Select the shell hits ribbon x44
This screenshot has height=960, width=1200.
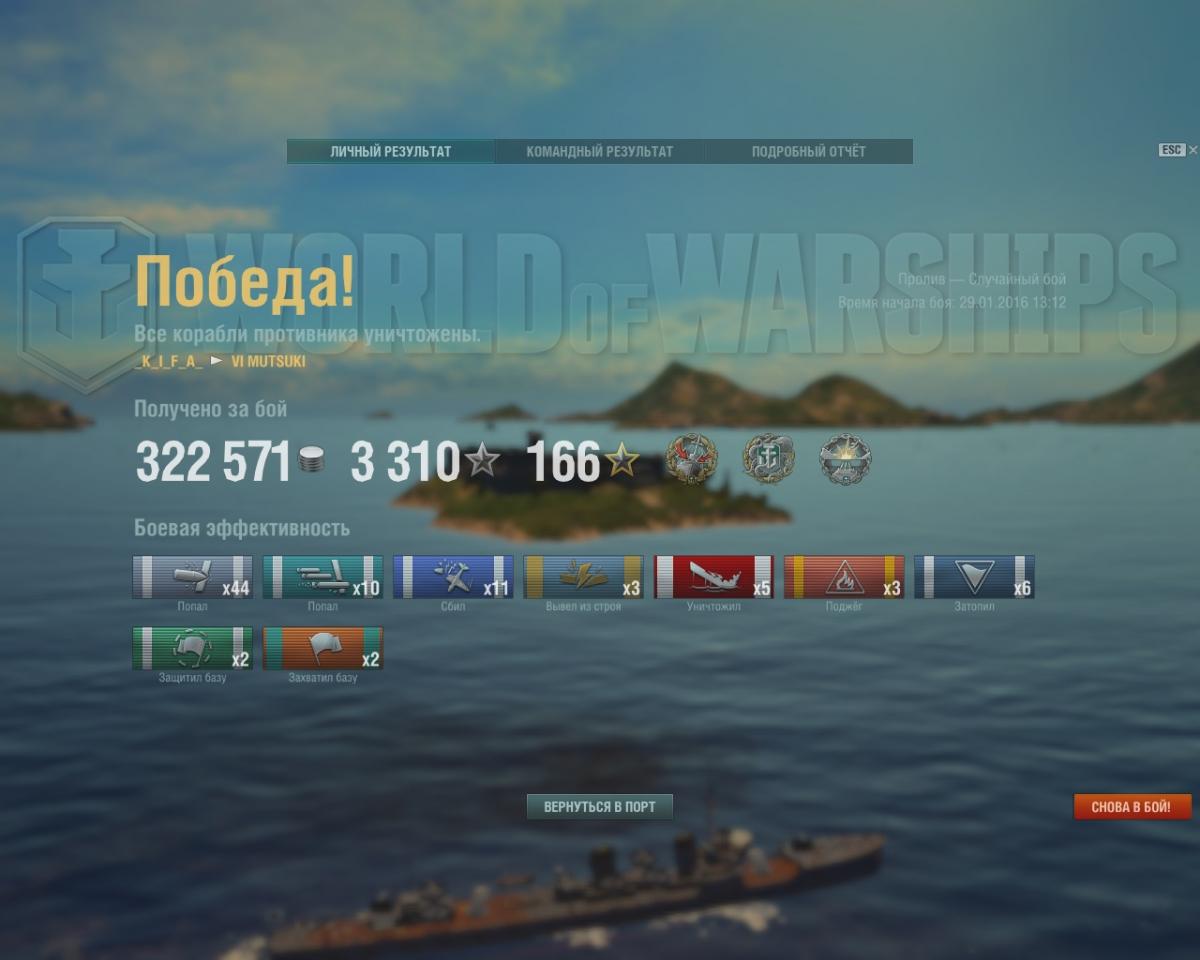click(193, 577)
